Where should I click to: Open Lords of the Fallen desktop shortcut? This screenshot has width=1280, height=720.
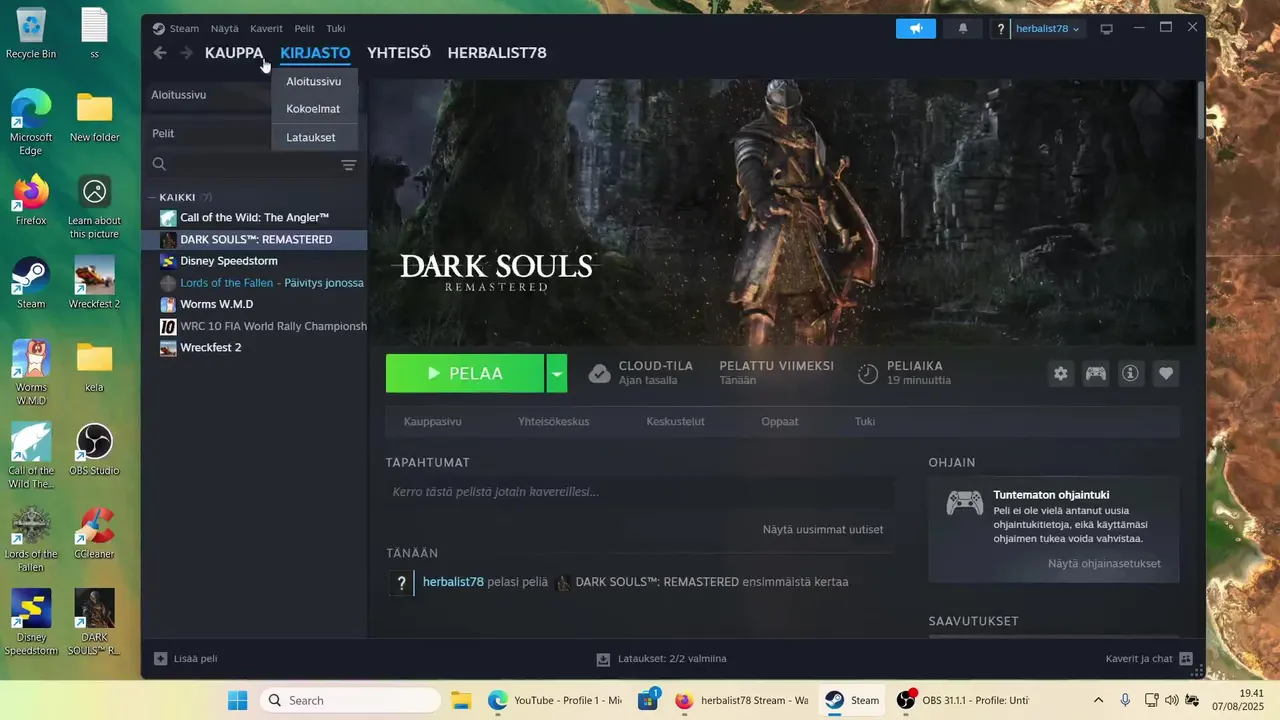click(31, 539)
